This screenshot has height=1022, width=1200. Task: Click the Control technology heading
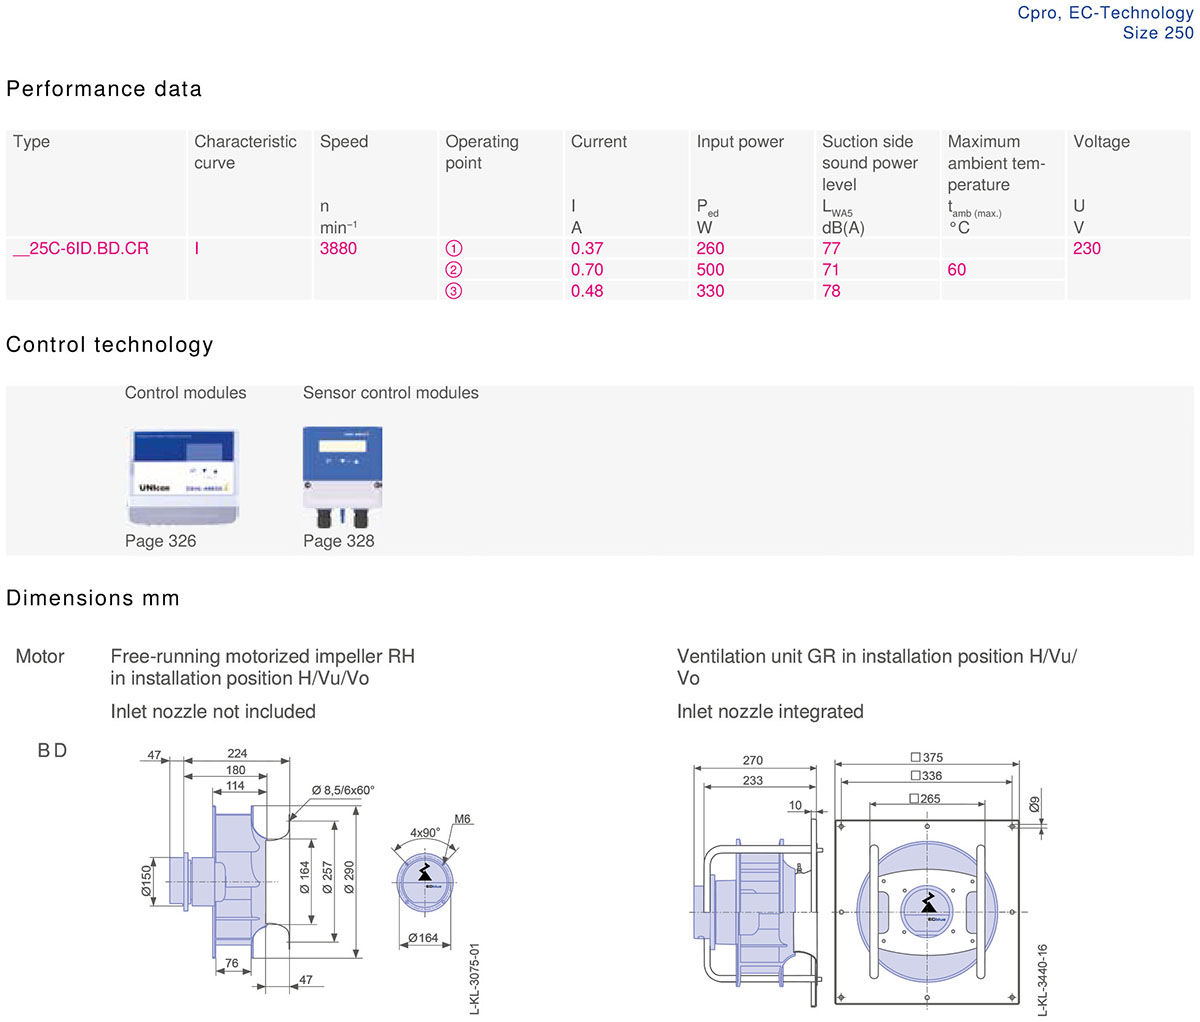click(x=110, y=345)
